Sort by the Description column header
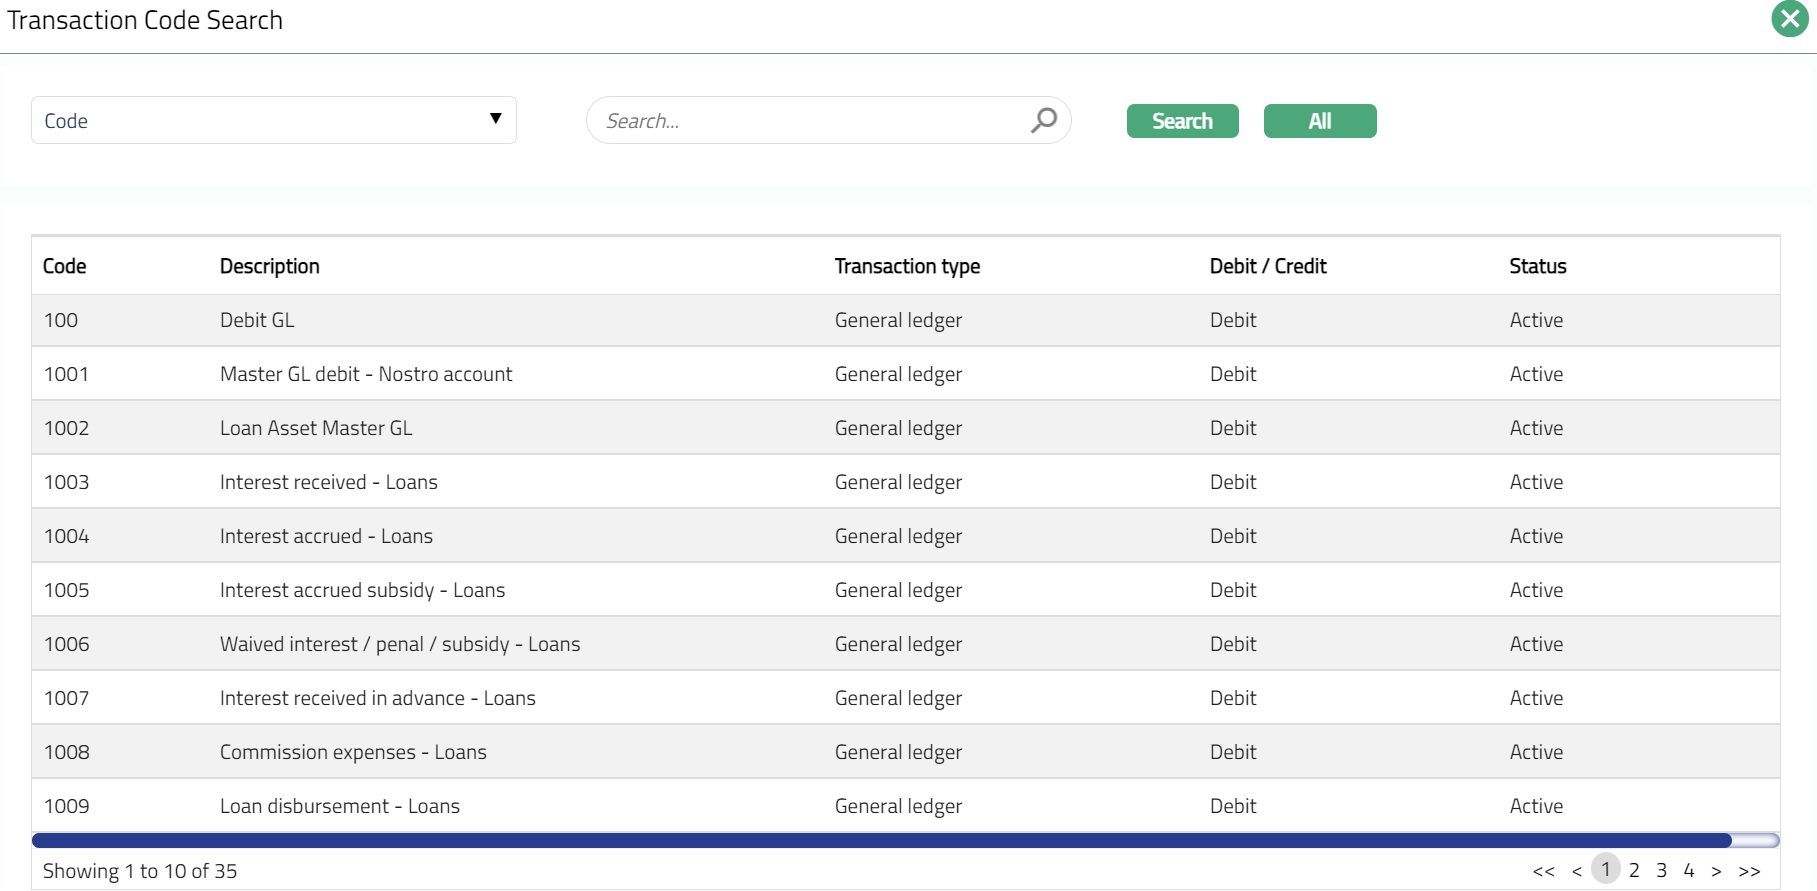This screenshot has width=1817, height=891. point(269,266)
